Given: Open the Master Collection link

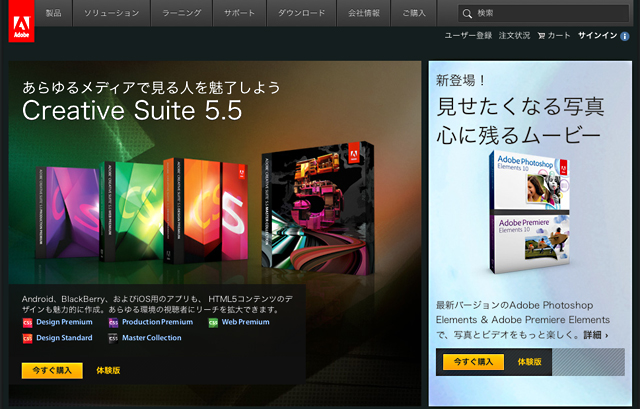Looking at the screenshot, I should (152, 338).
